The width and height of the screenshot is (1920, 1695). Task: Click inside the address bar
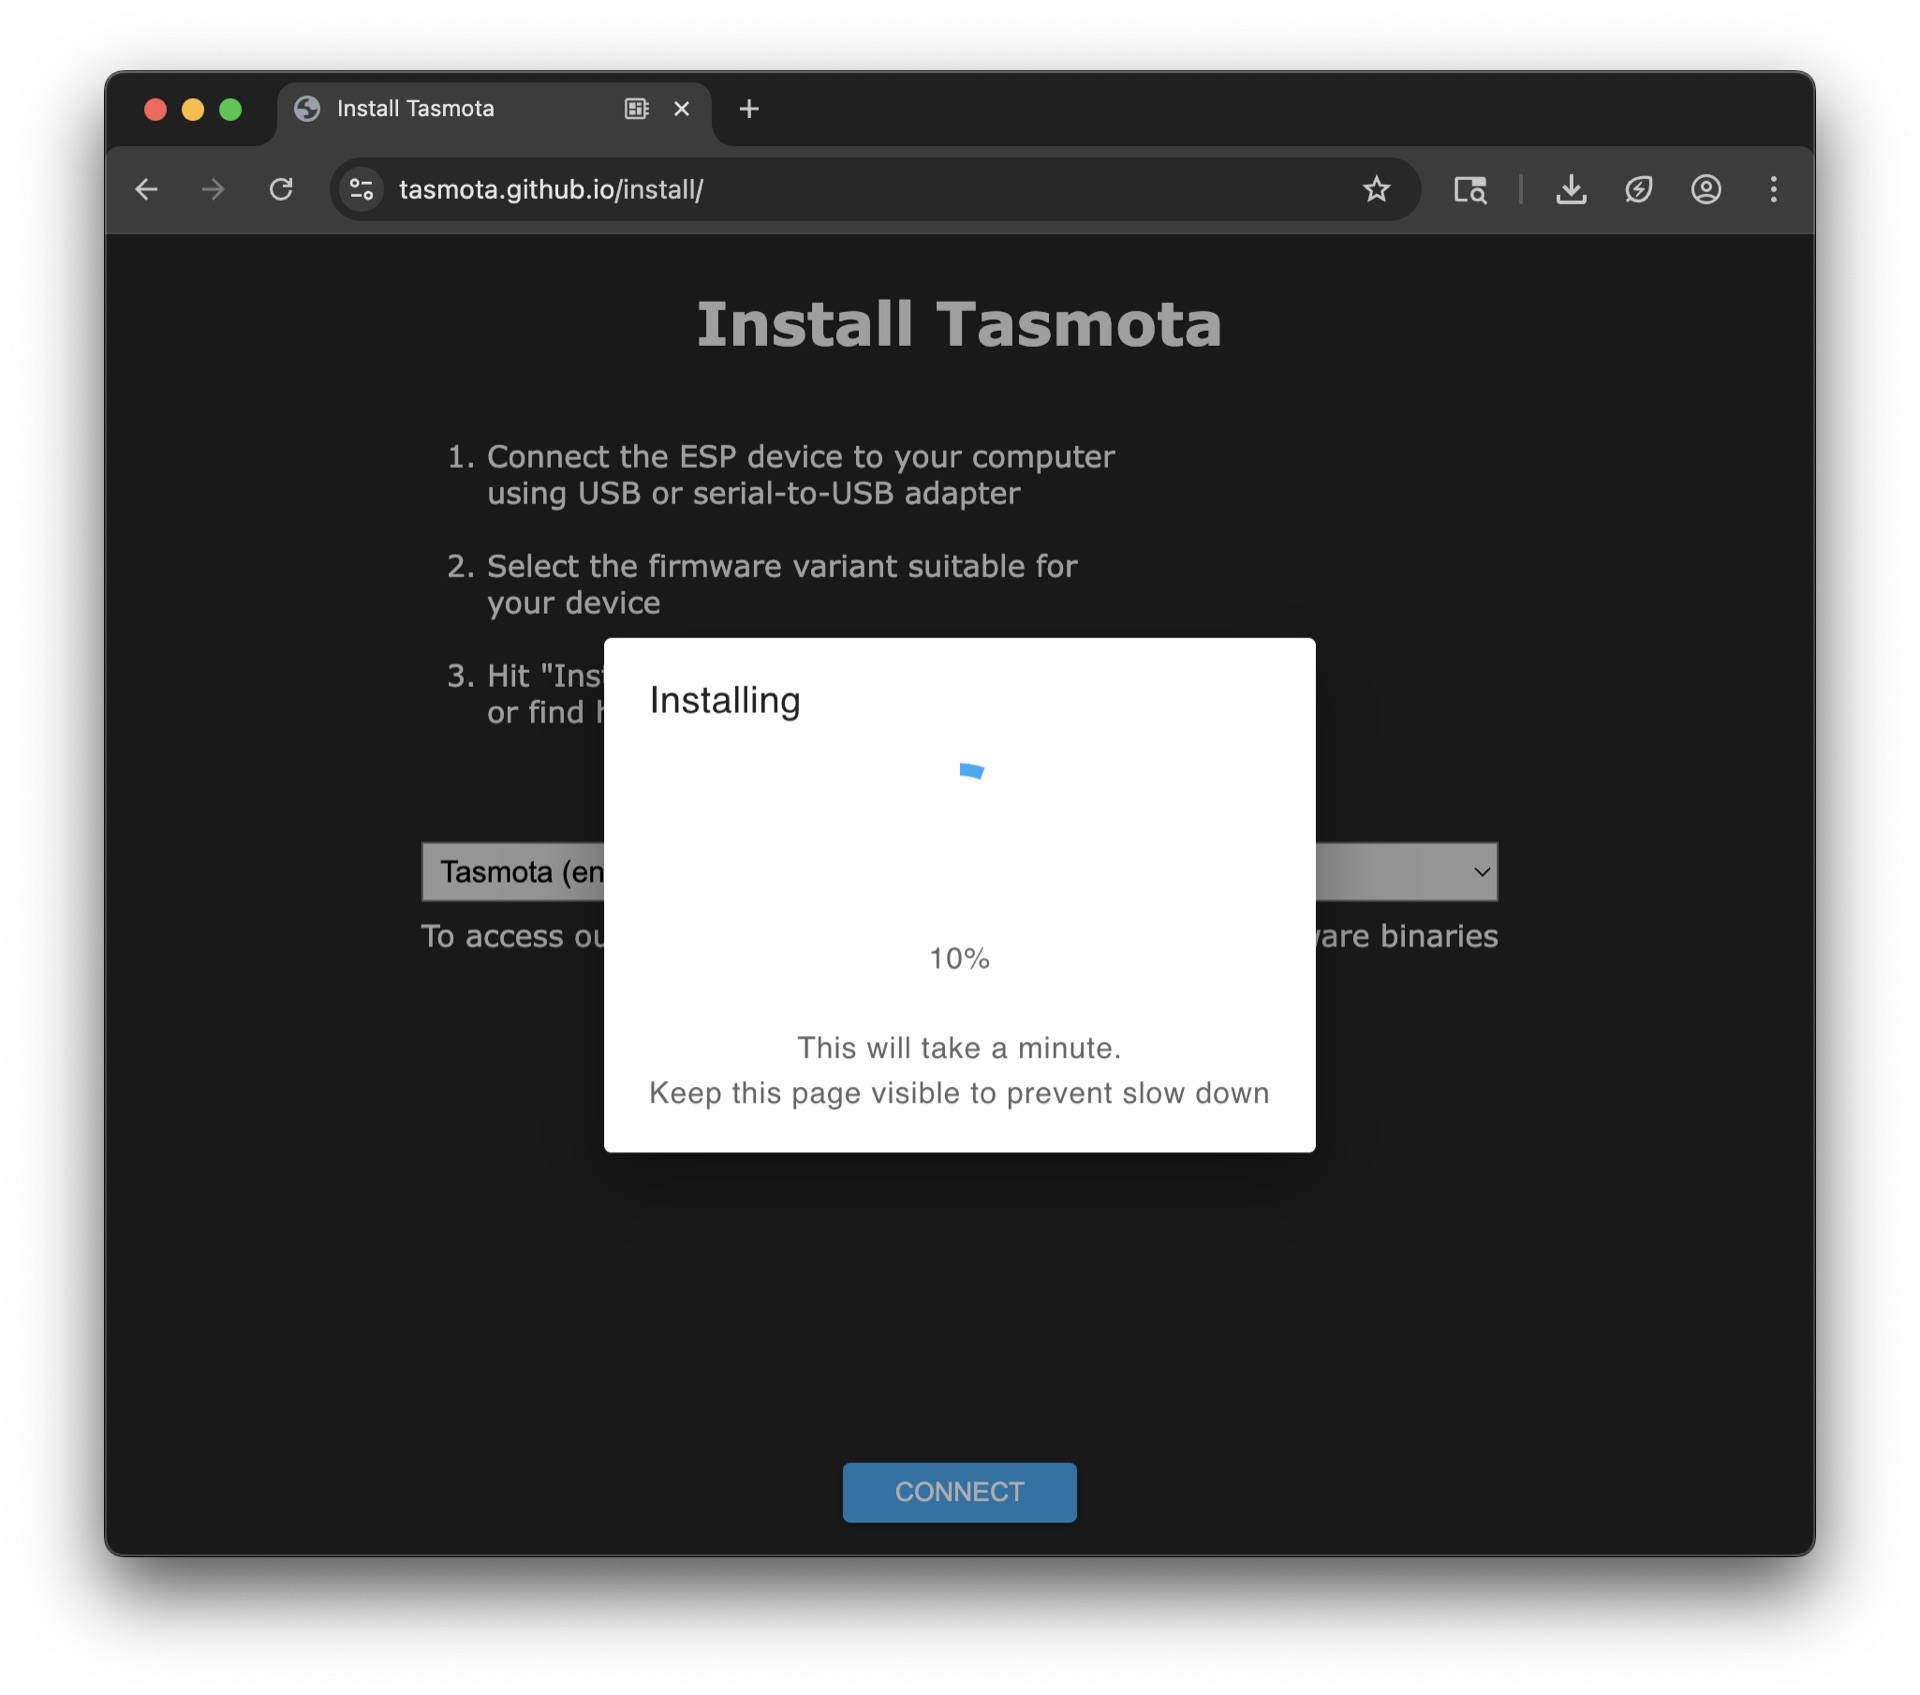point(700,189)
